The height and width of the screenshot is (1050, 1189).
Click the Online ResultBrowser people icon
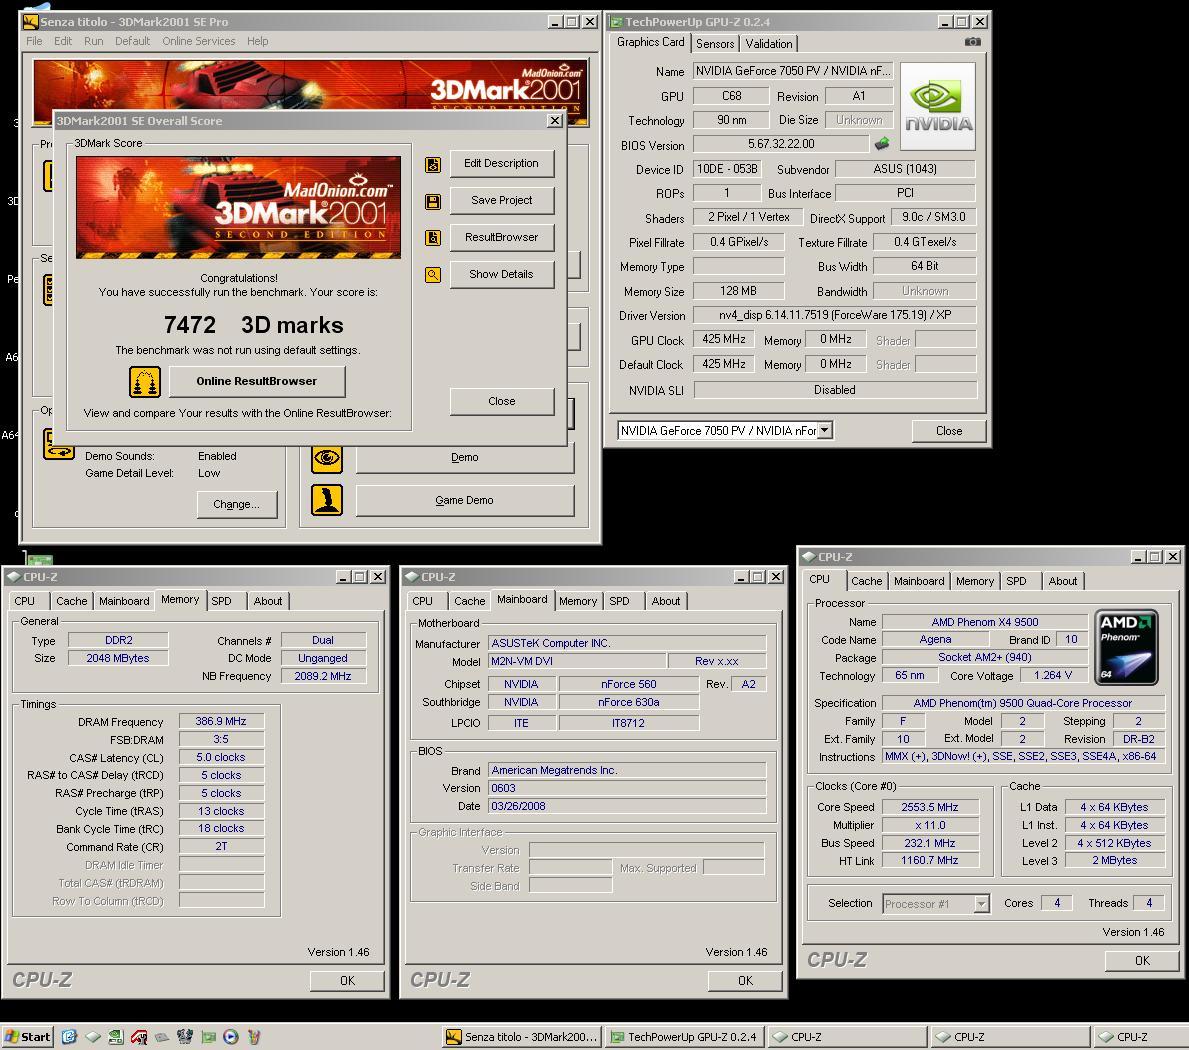[x=144, y=381]
